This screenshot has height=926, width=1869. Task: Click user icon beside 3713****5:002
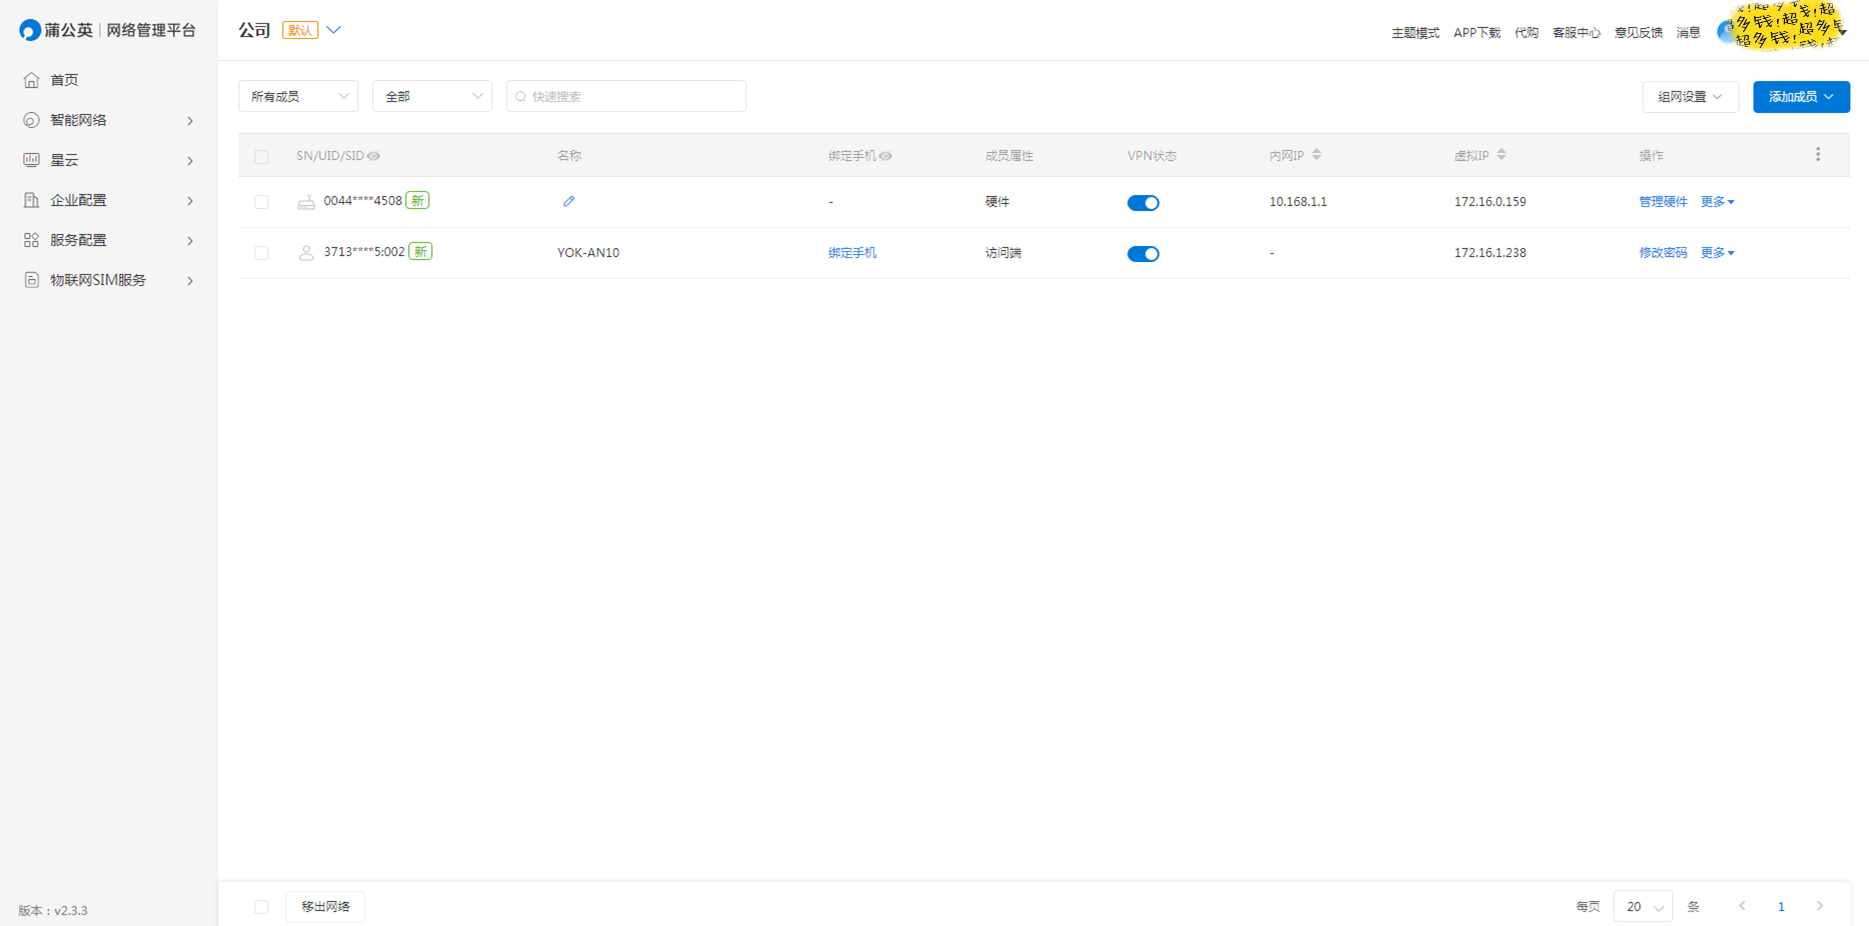(x=306, y=253)
